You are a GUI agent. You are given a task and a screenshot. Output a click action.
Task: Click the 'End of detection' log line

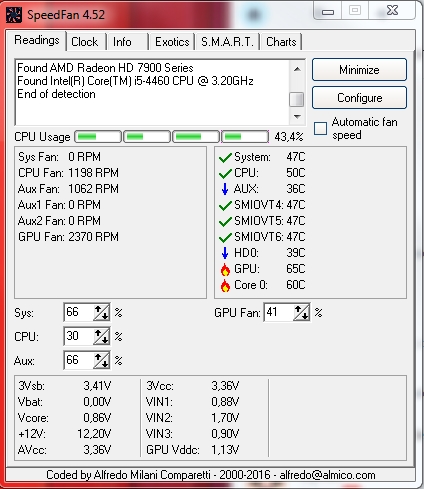pyautogui.click(x=56, y=94)
